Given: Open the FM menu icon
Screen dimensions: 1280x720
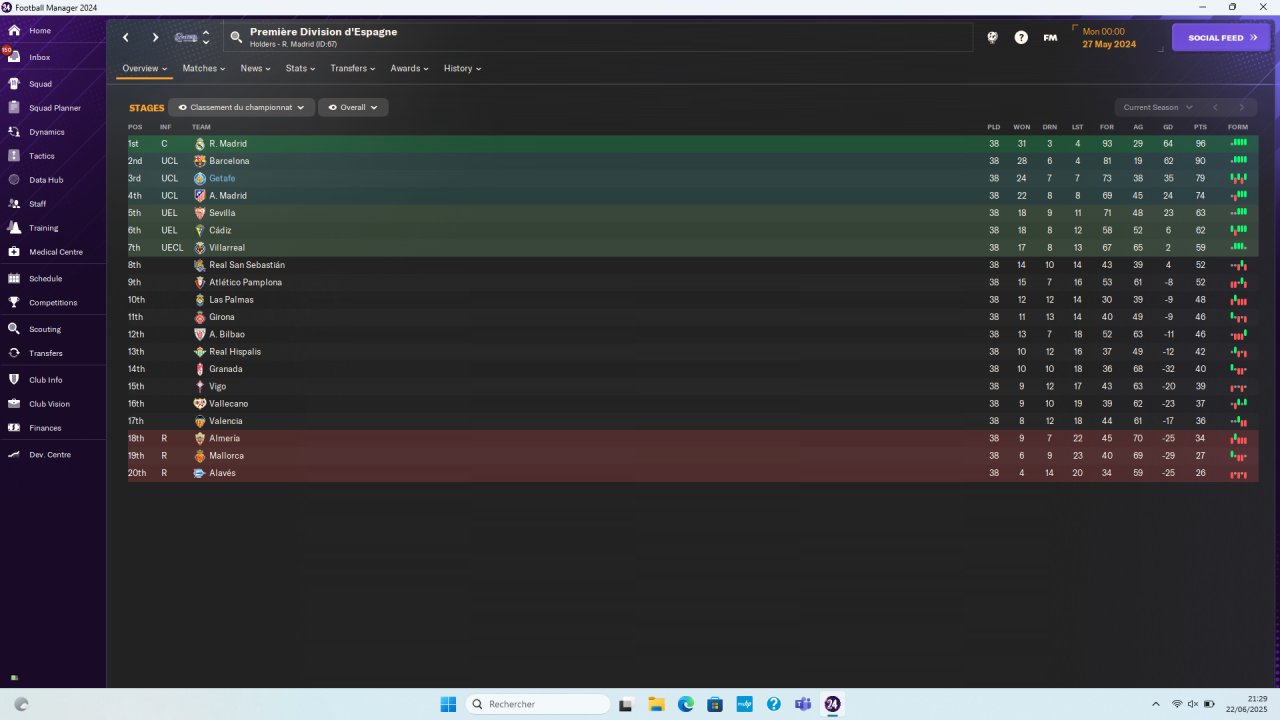Looking at the screenshot, I should [x=1050, y=37].
